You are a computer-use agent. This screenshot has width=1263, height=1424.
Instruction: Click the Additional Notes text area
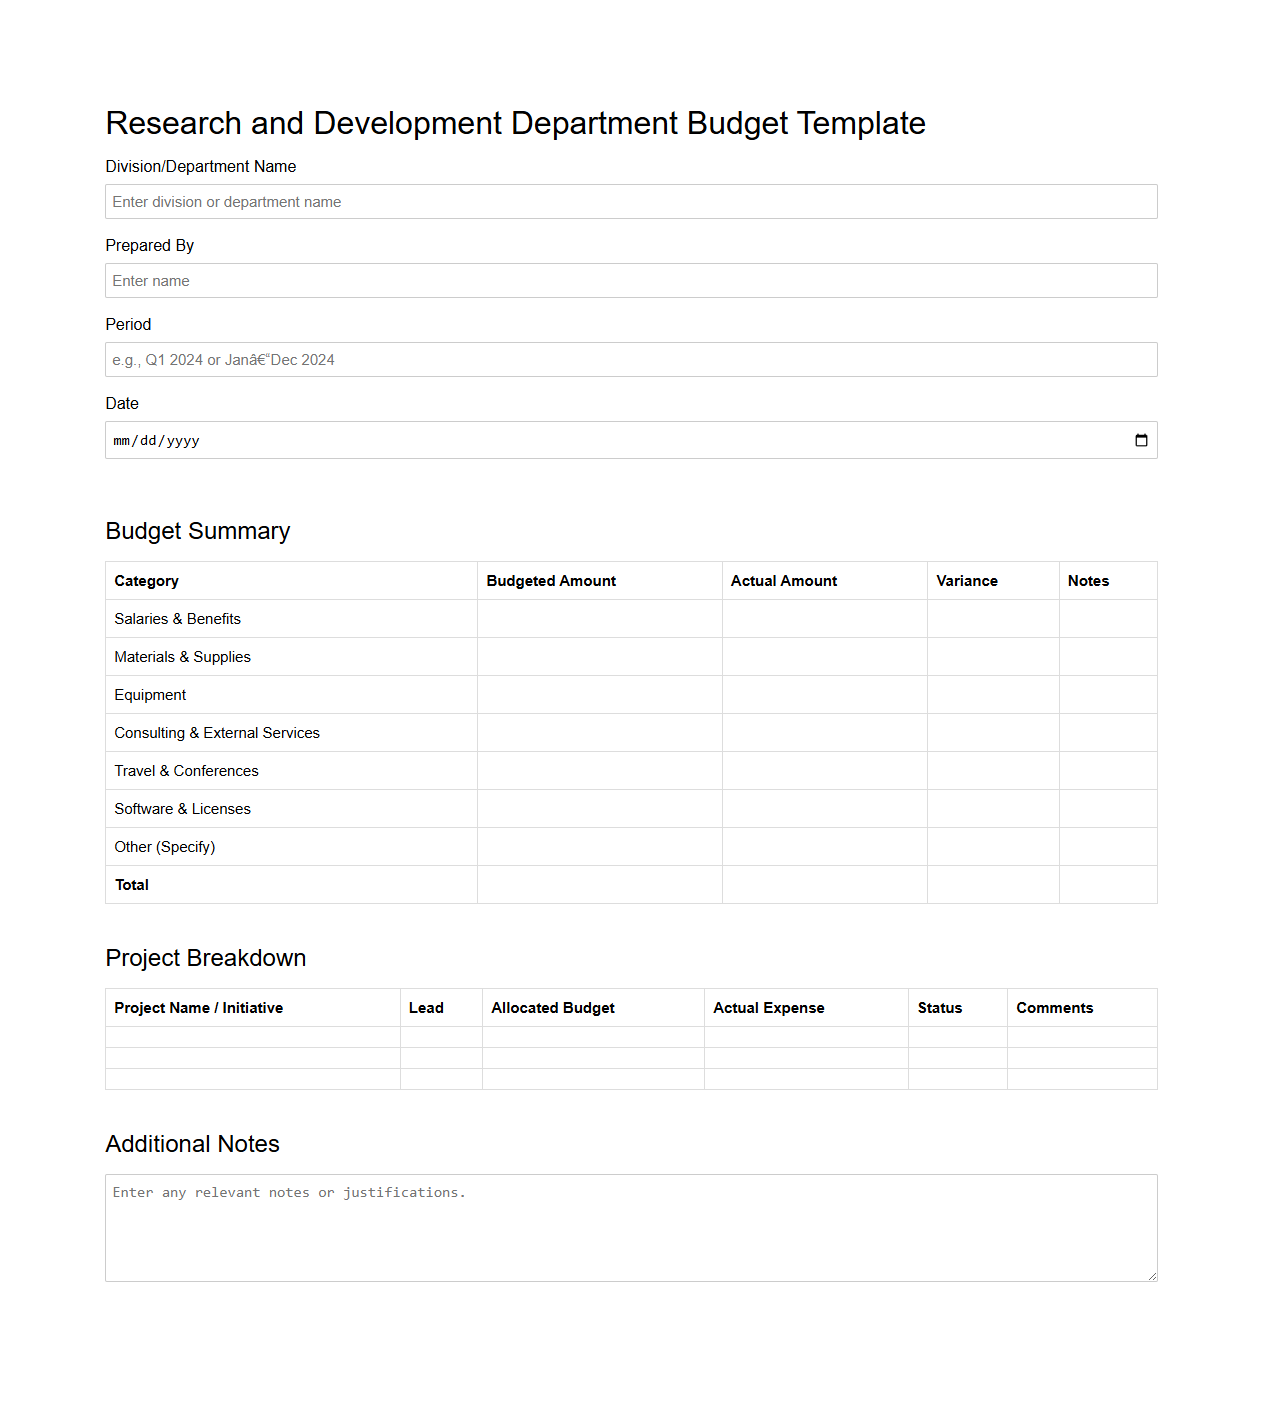631,1225
